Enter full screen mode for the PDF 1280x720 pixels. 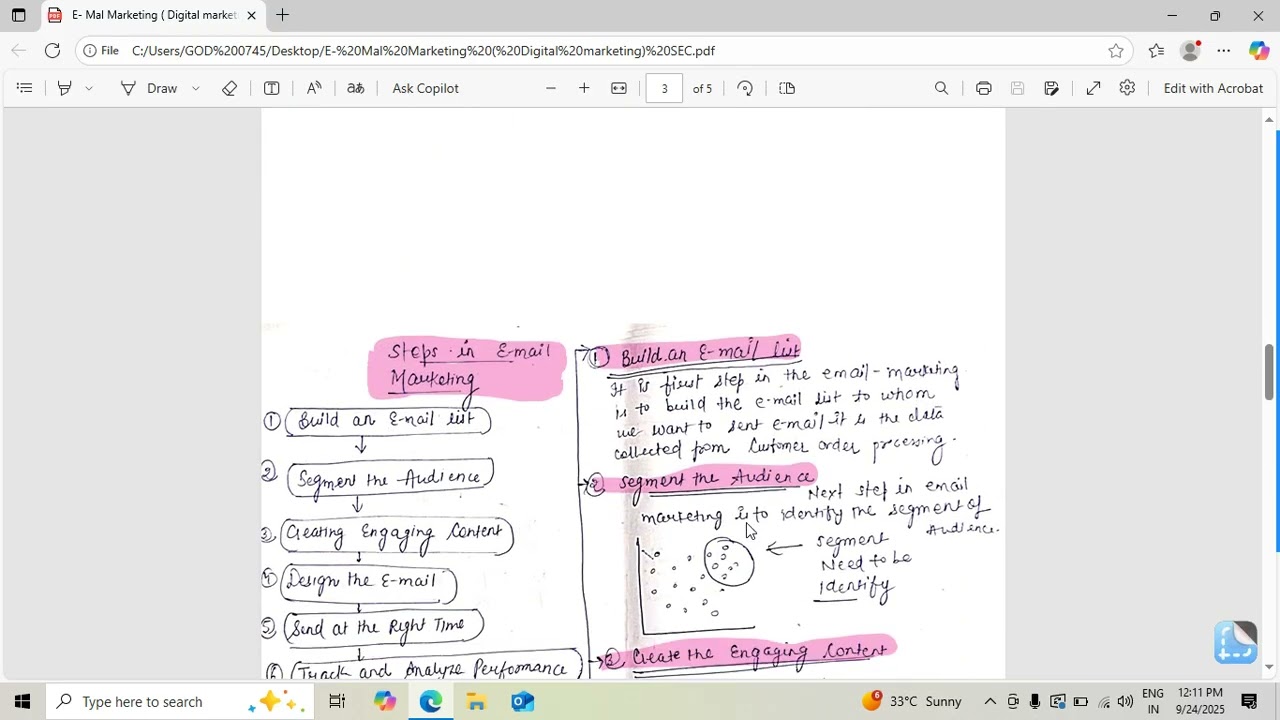[1094, 88]
